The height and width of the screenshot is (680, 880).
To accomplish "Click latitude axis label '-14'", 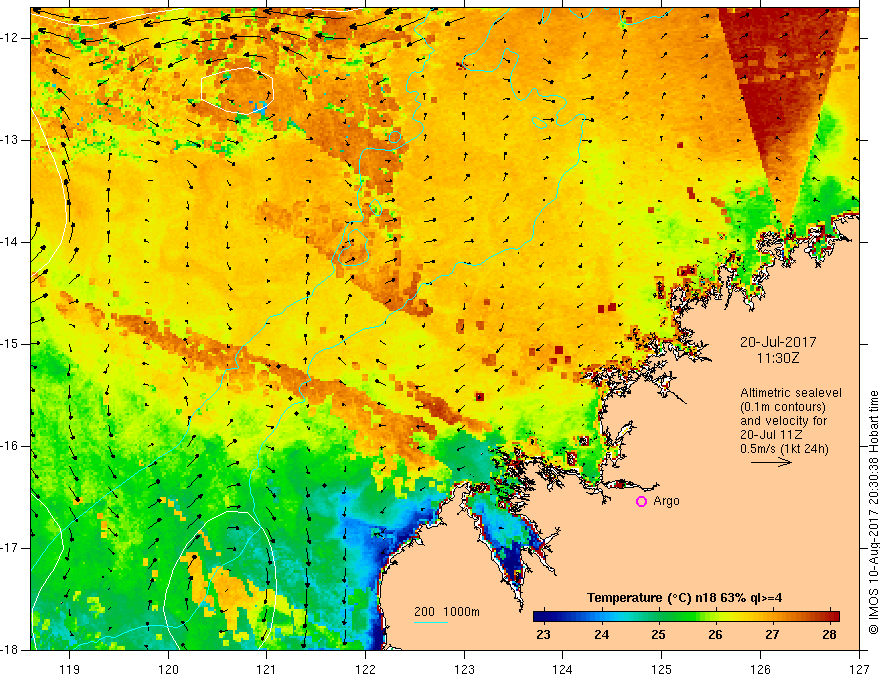I will (11, 242).
